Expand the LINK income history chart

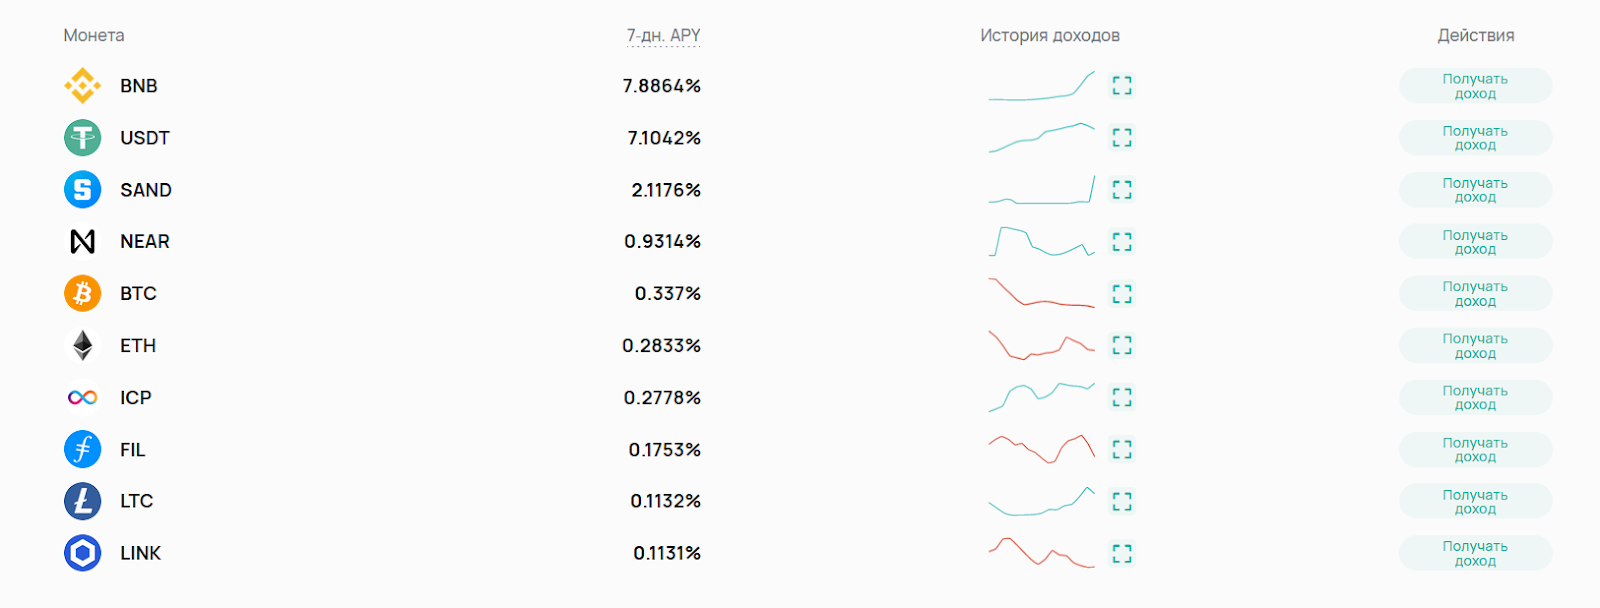click(x=1122, y=553)
